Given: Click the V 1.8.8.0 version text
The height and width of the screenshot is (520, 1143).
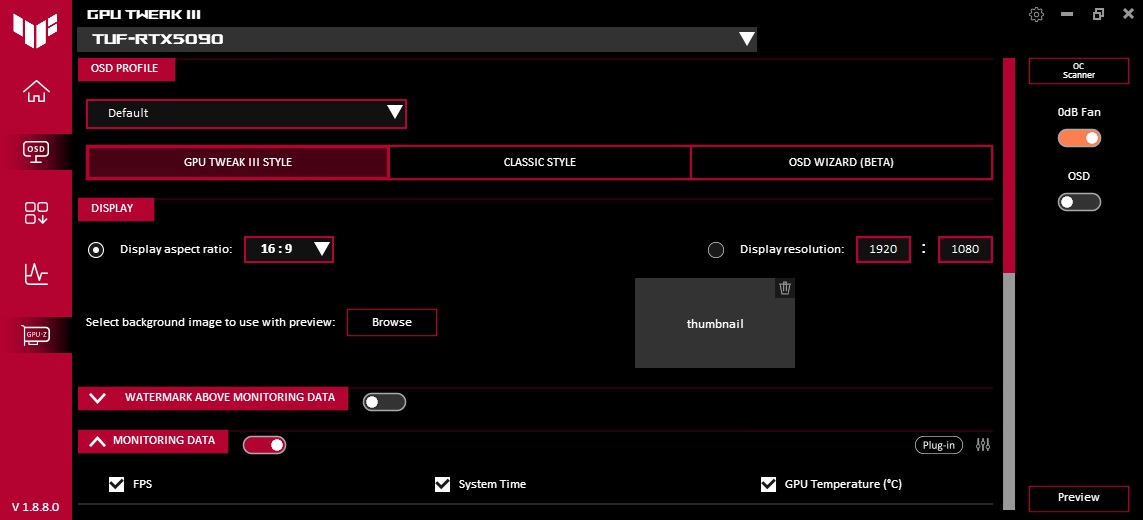Looking at the screenshot, I should pos(36,507).
